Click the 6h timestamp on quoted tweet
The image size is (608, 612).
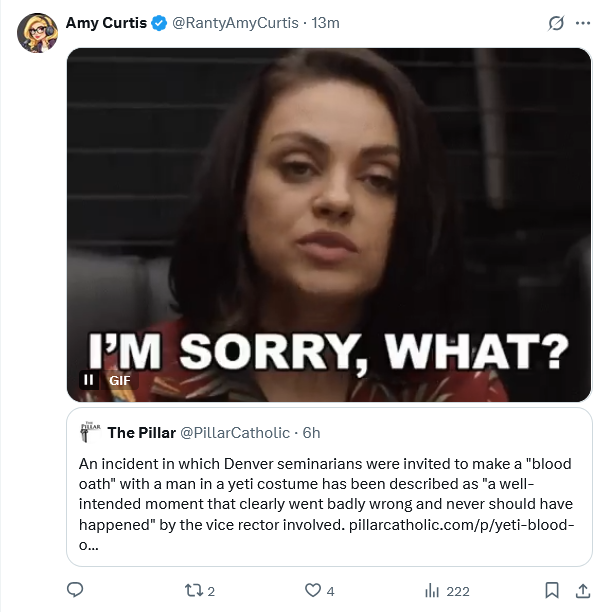[311, 432]
